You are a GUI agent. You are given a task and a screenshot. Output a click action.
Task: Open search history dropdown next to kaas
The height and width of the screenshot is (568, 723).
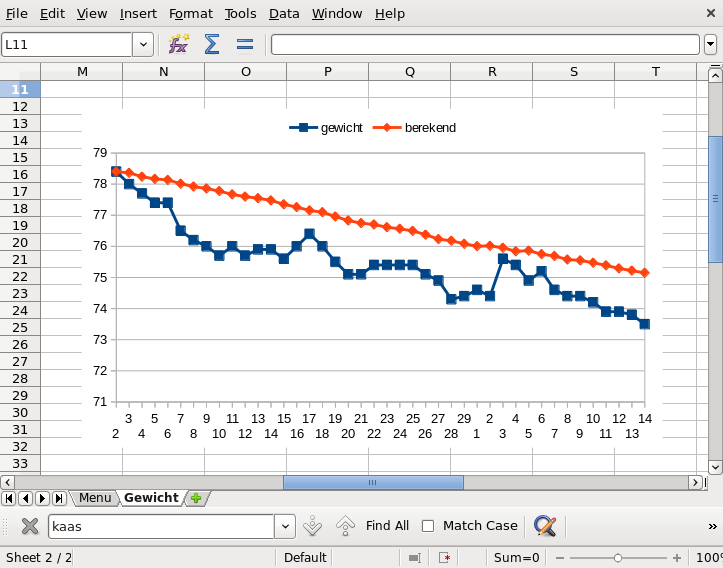pyautogui.click(x=285, y=526)
